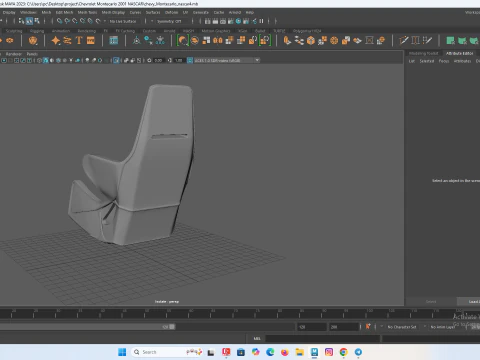The width and height of the screenshot is (480, 360).
Task: Open the Mesh menu
Action: [x=46, y=12]
